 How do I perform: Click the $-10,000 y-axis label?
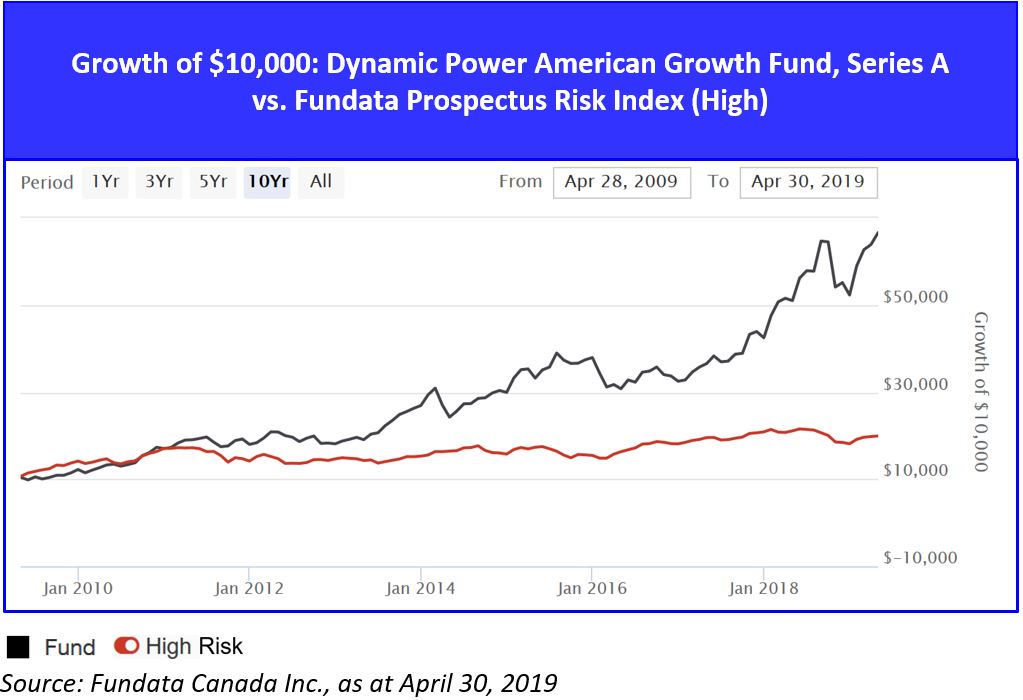click(920, 557)
